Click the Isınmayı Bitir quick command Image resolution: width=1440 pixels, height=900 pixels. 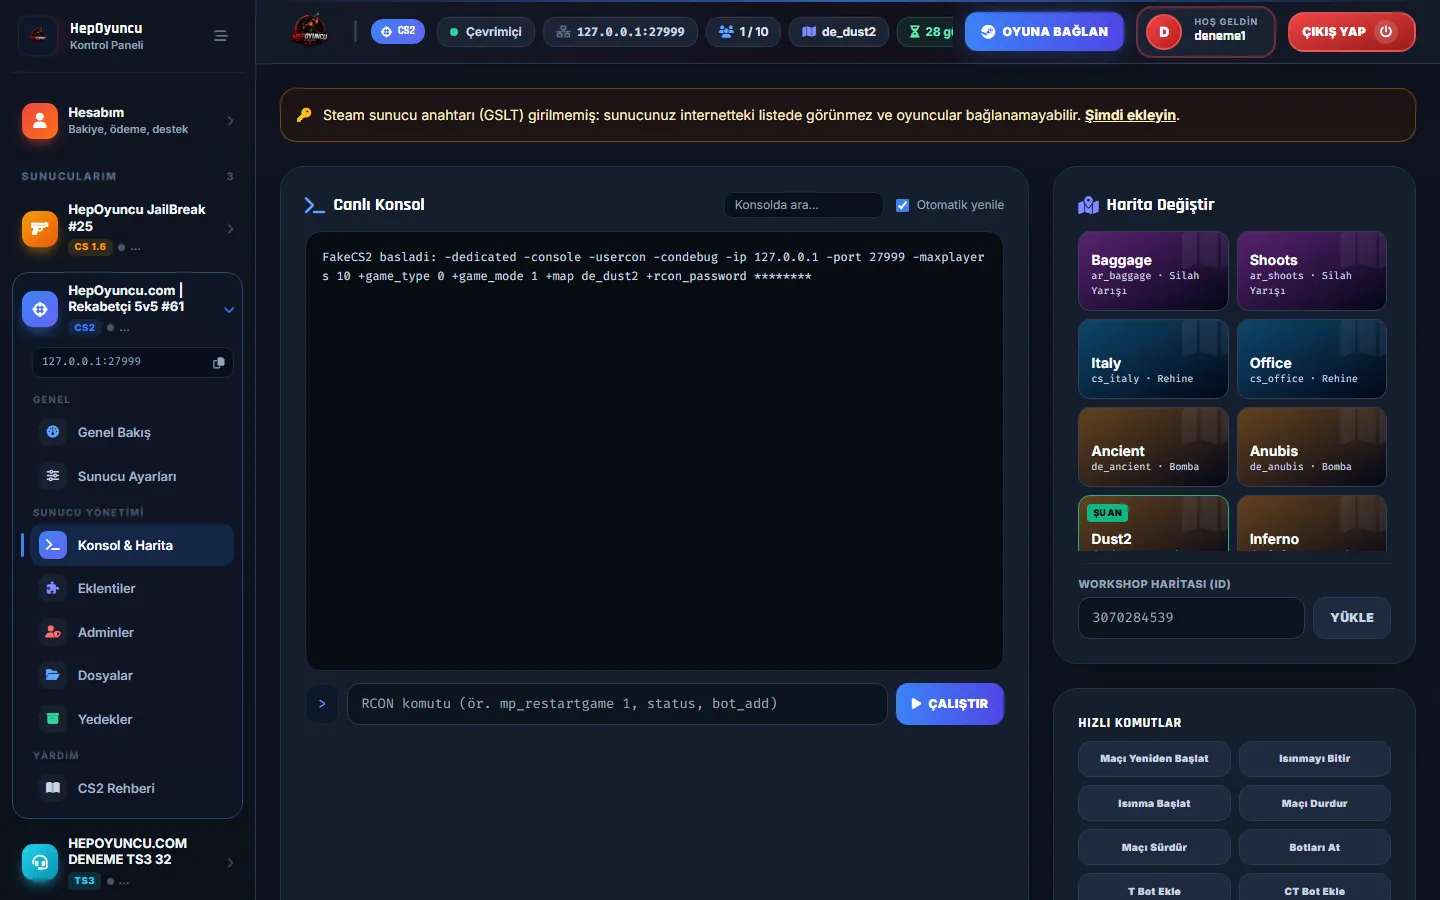tap(1315, 759)
